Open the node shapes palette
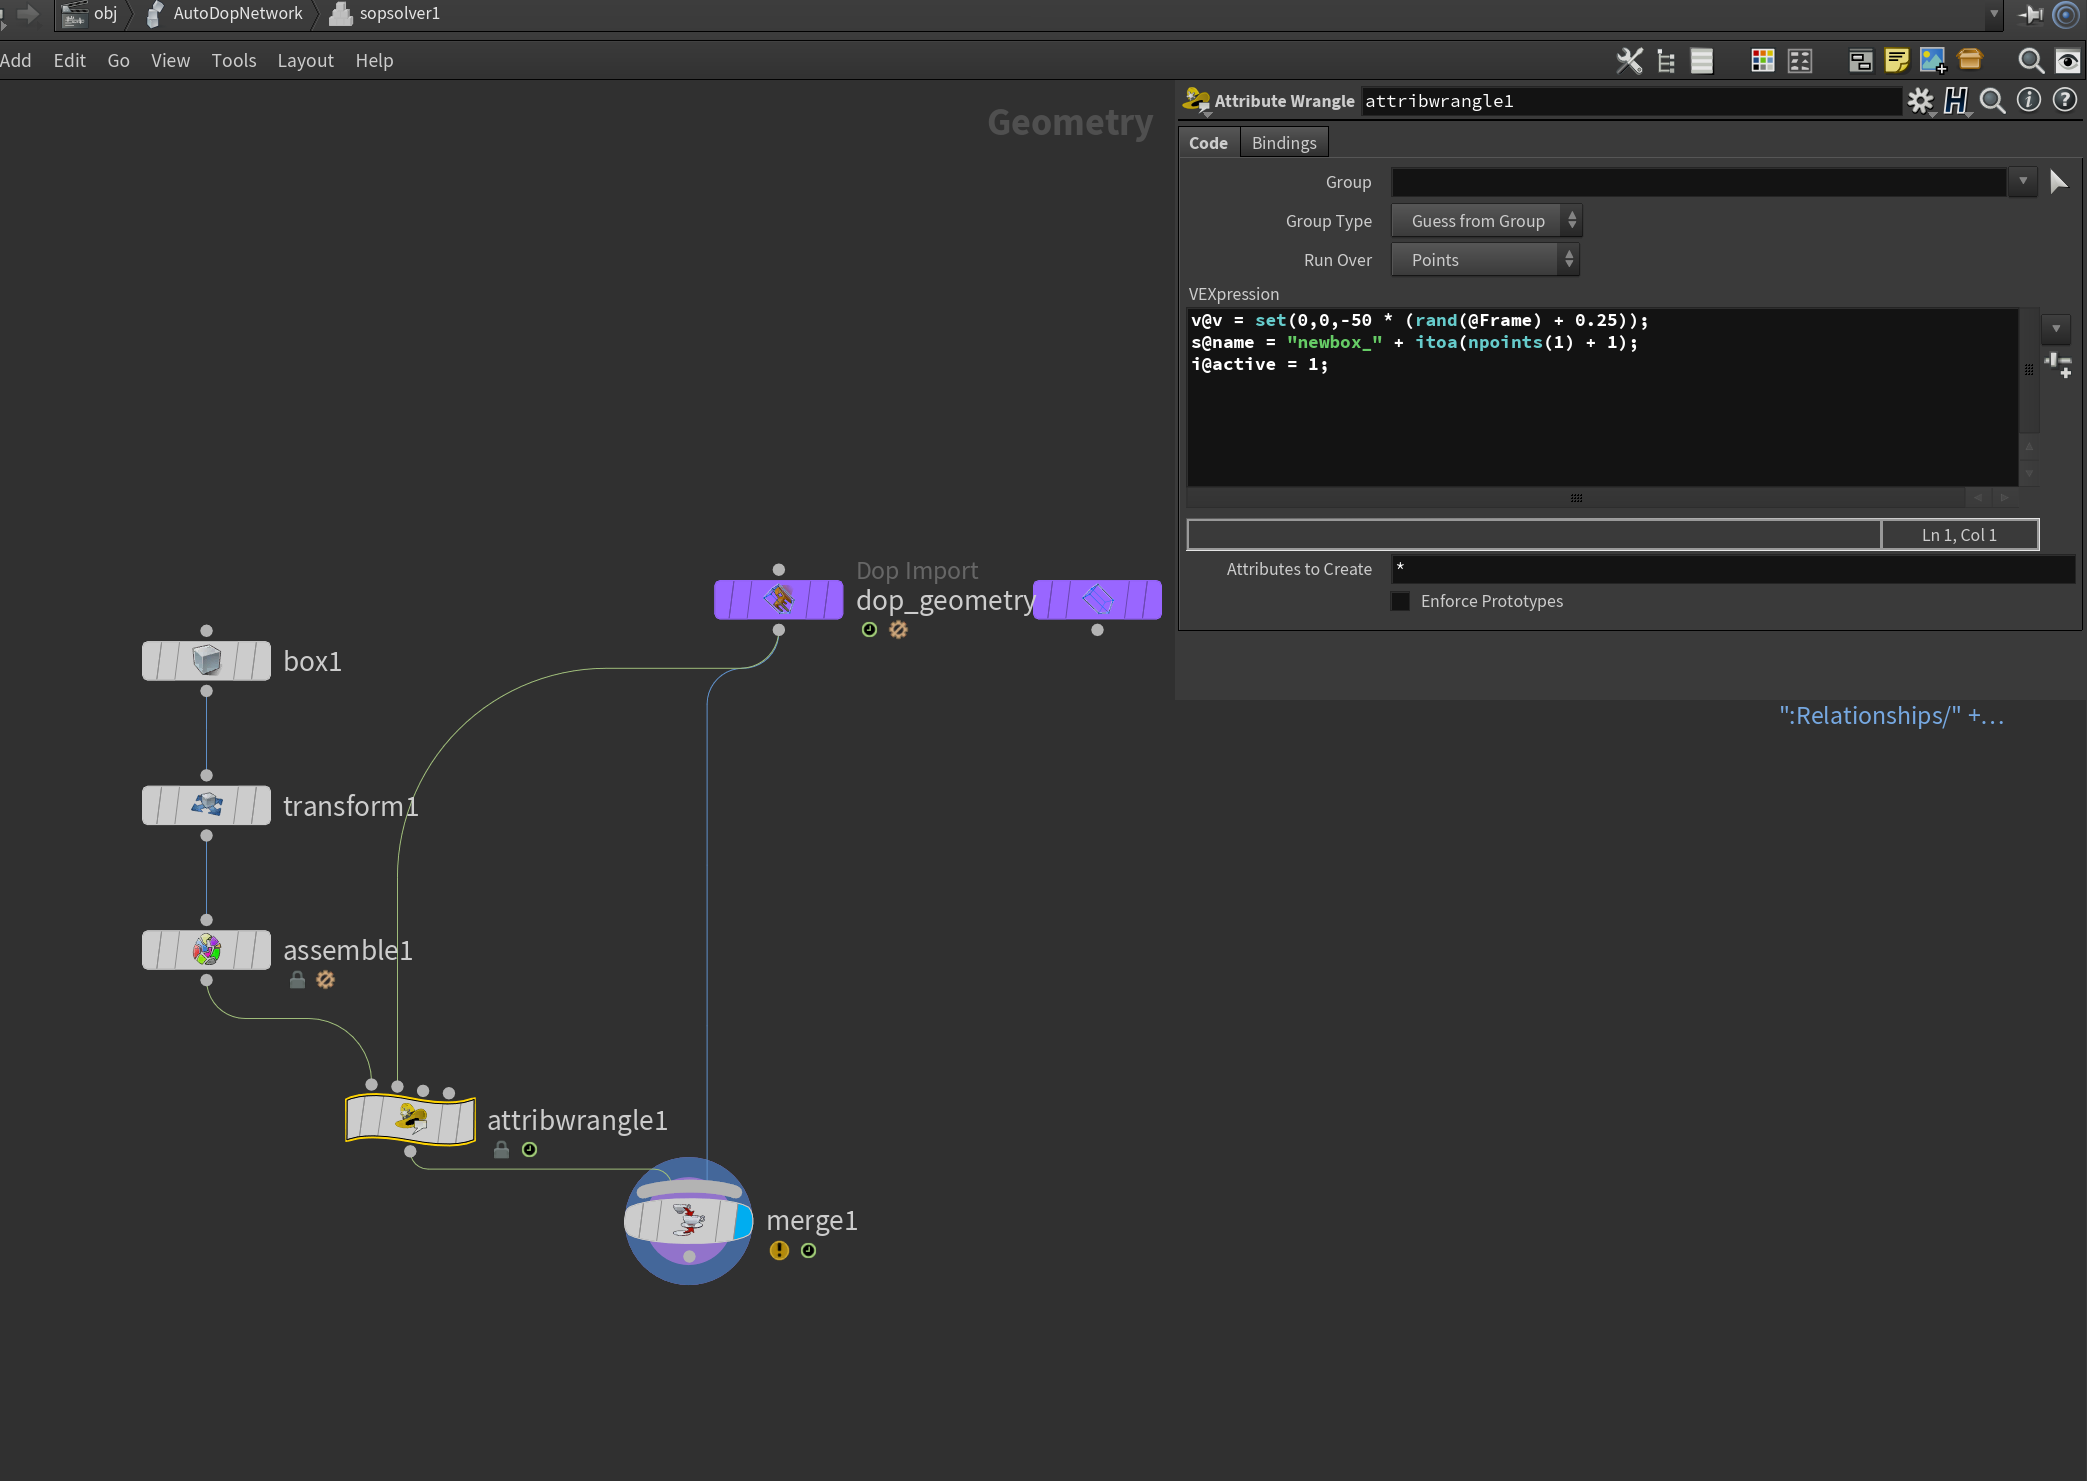 [1800, 61]
